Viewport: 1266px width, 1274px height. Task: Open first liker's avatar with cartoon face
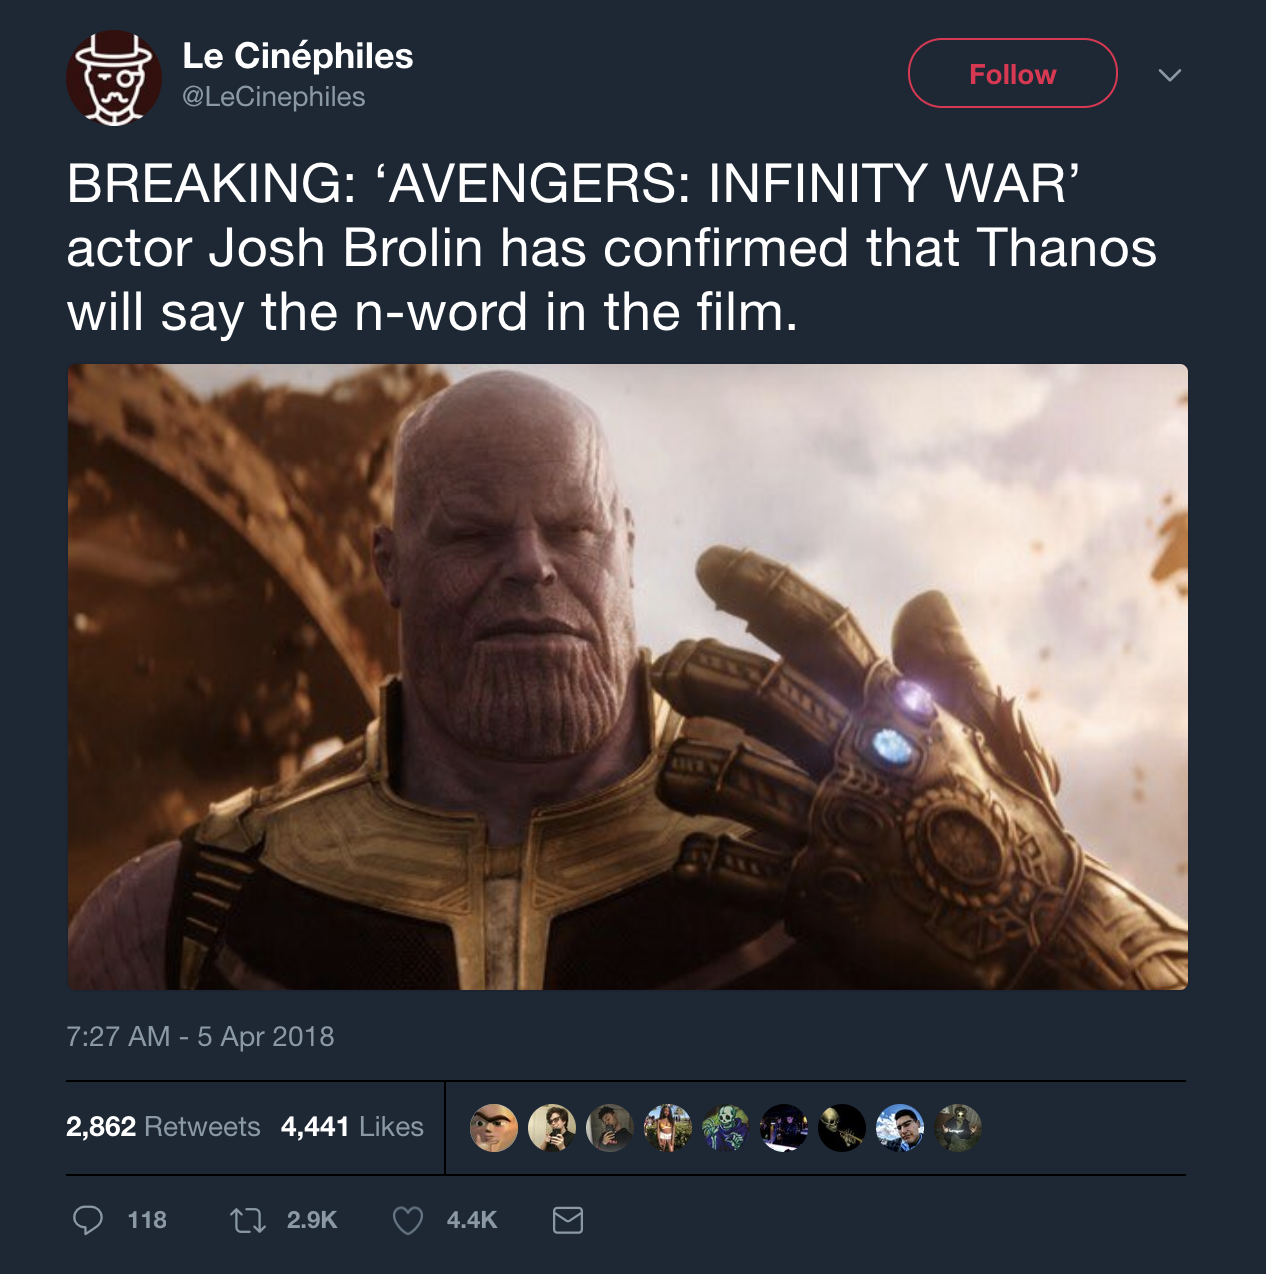click(494, 1128)
